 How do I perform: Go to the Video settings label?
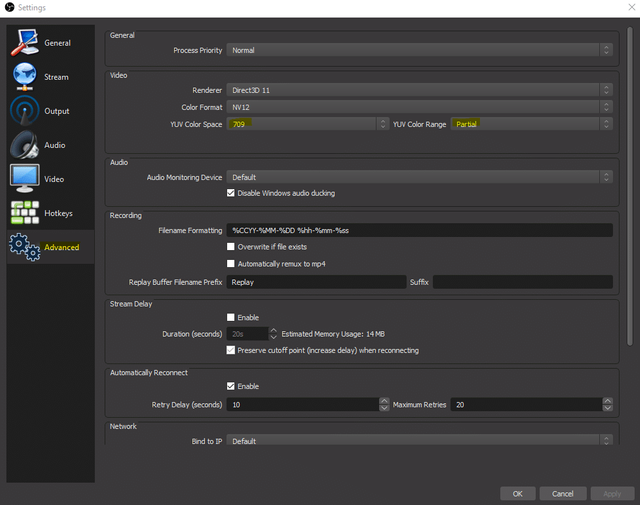click(x=54, y=179)
